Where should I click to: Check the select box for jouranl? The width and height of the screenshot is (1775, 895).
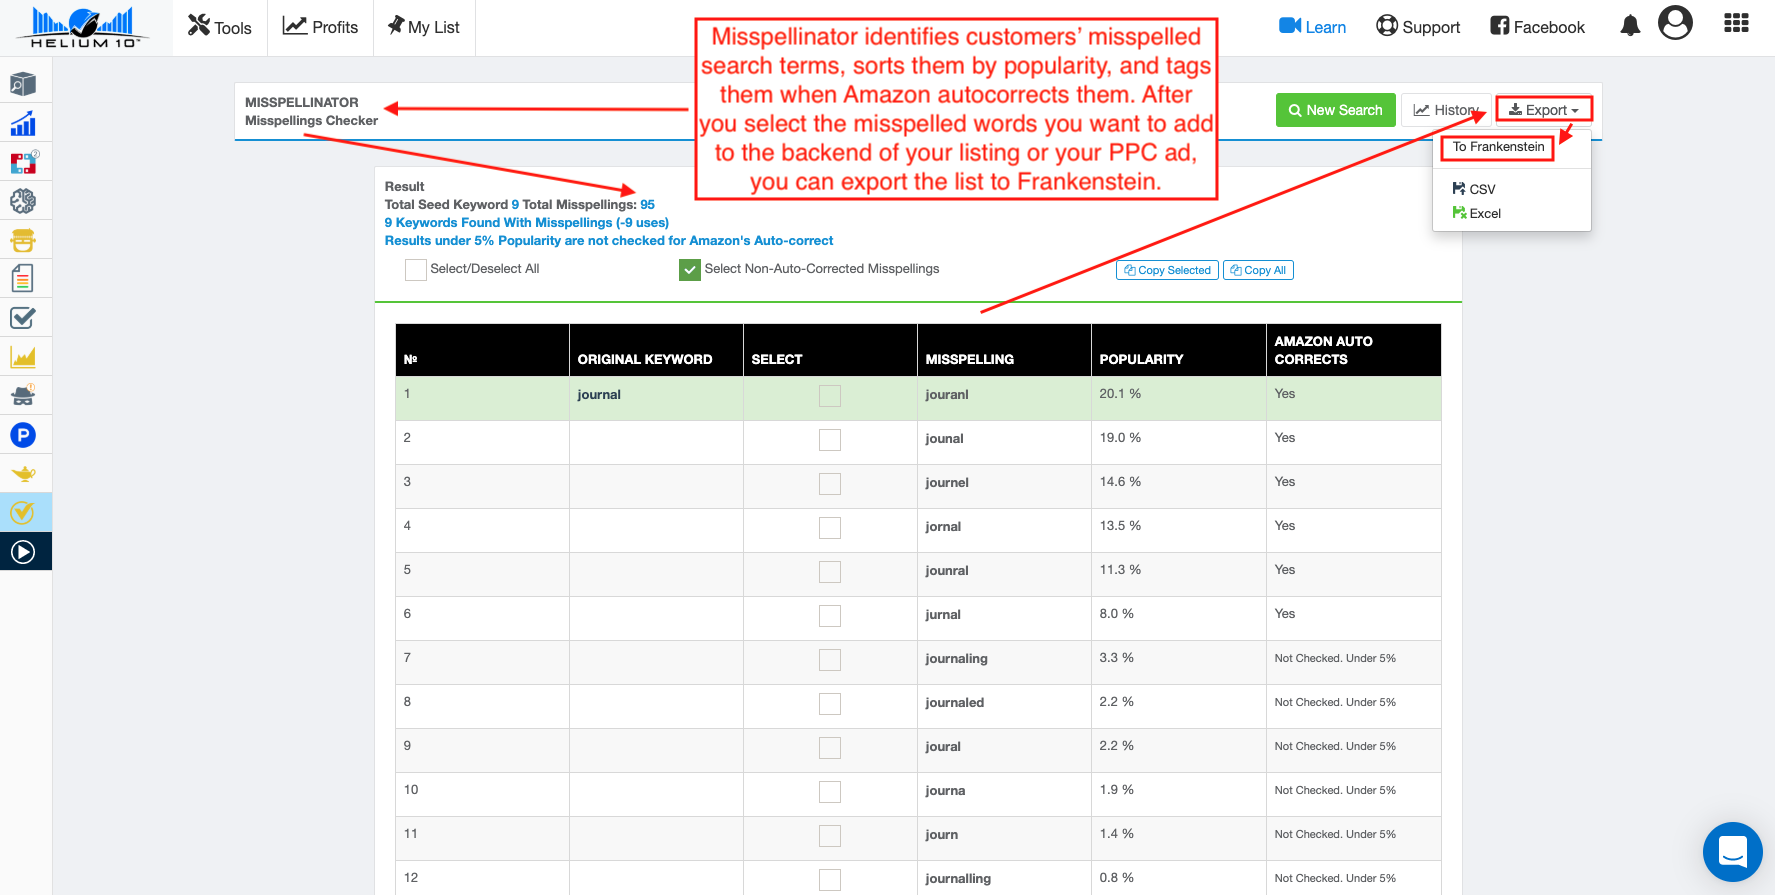click(x=830, y=396)
